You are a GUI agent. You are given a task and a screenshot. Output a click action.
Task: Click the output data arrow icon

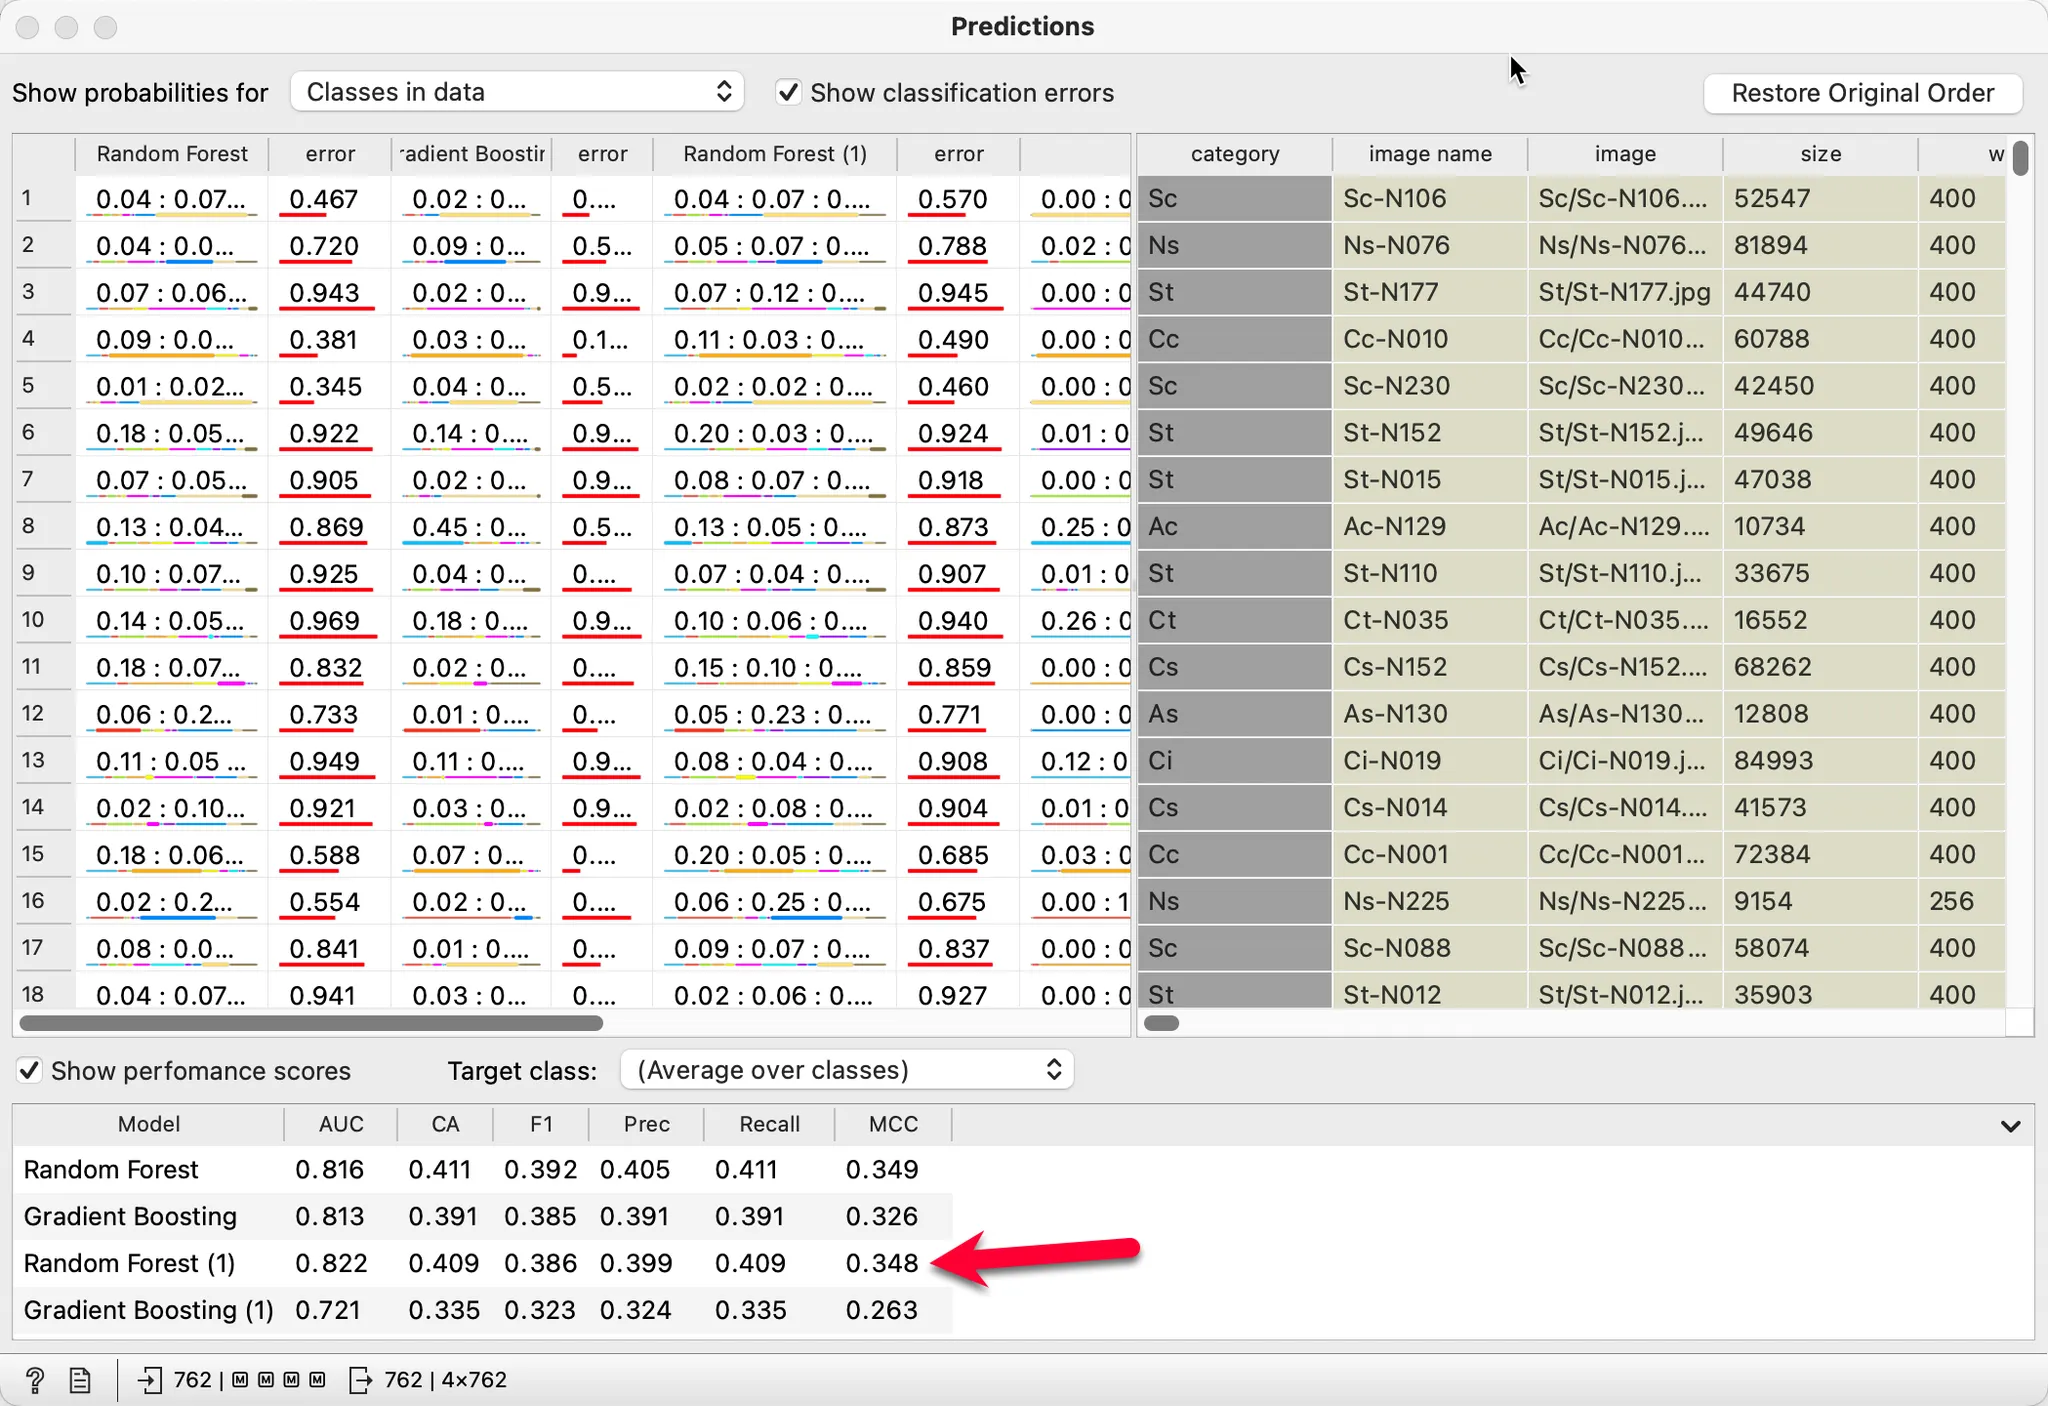360,1380
